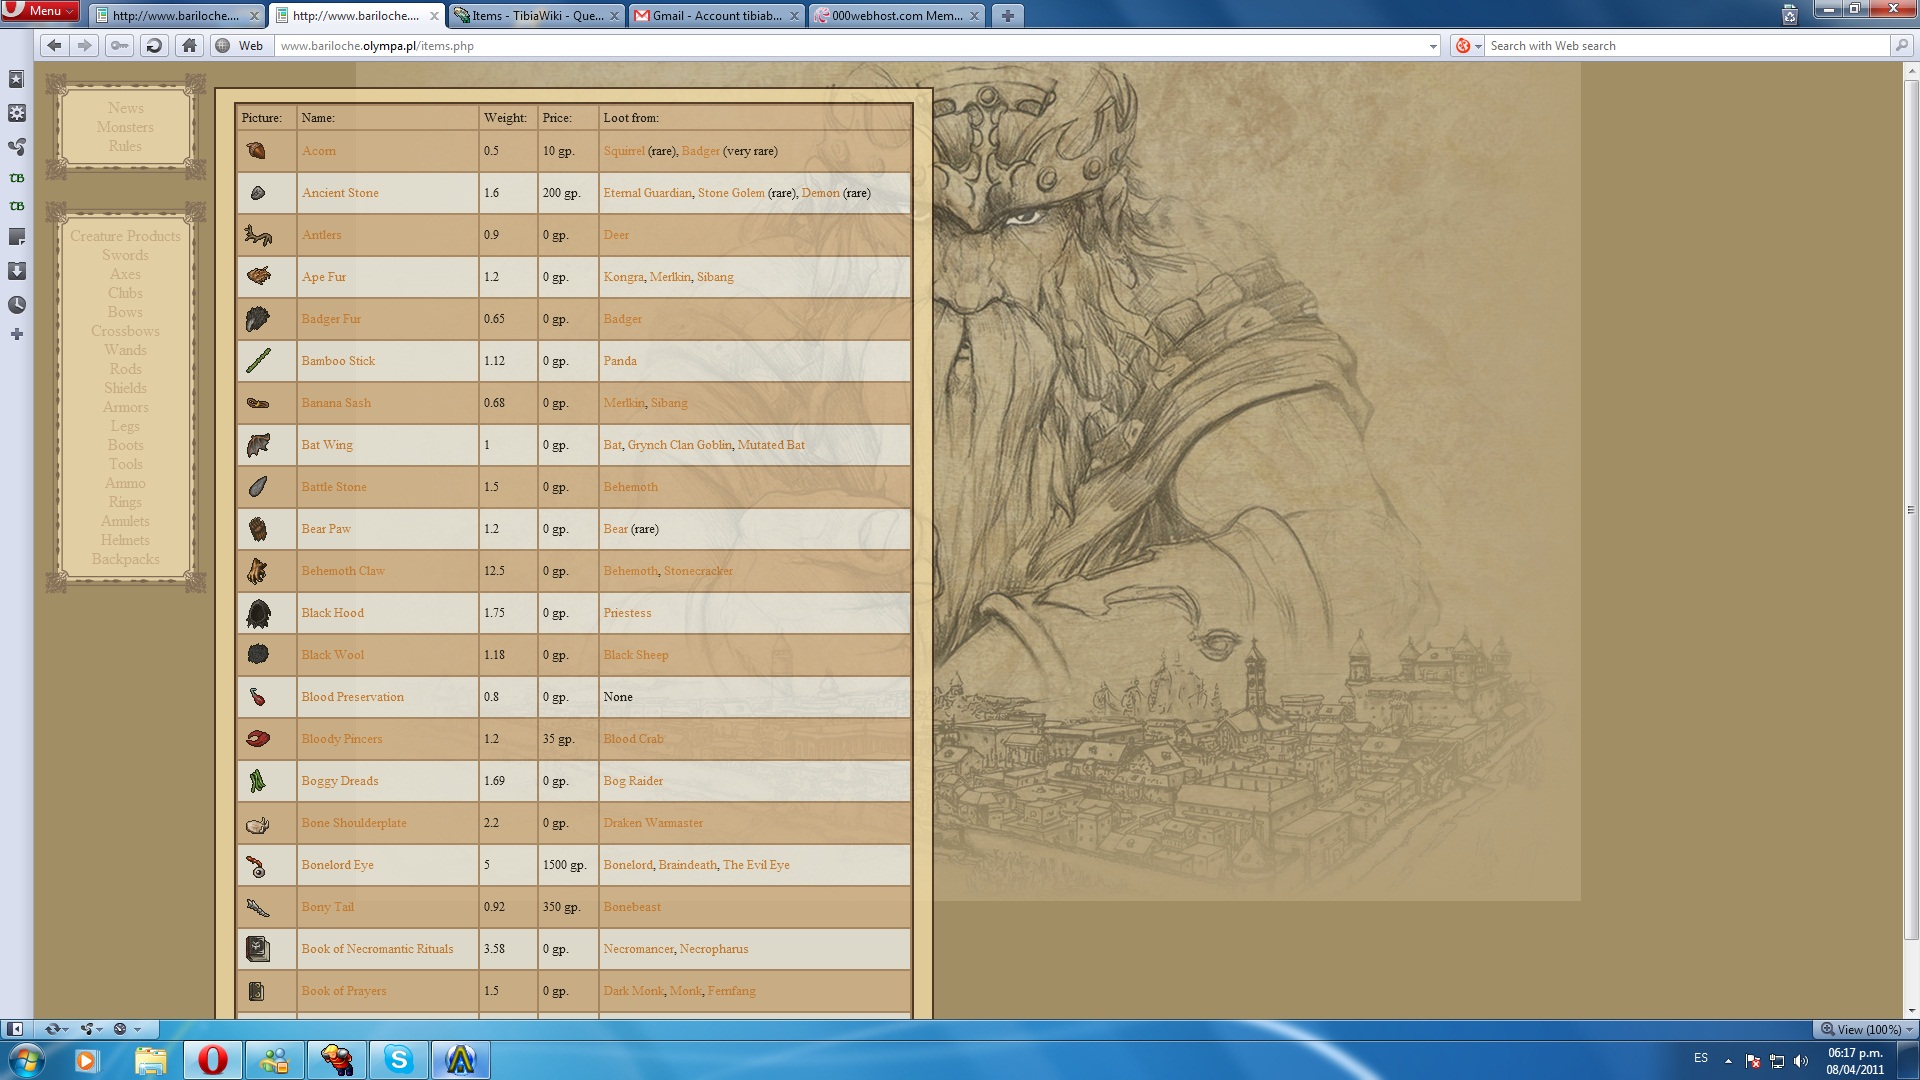Expand the address bar history dropdown

(1432, 46)
